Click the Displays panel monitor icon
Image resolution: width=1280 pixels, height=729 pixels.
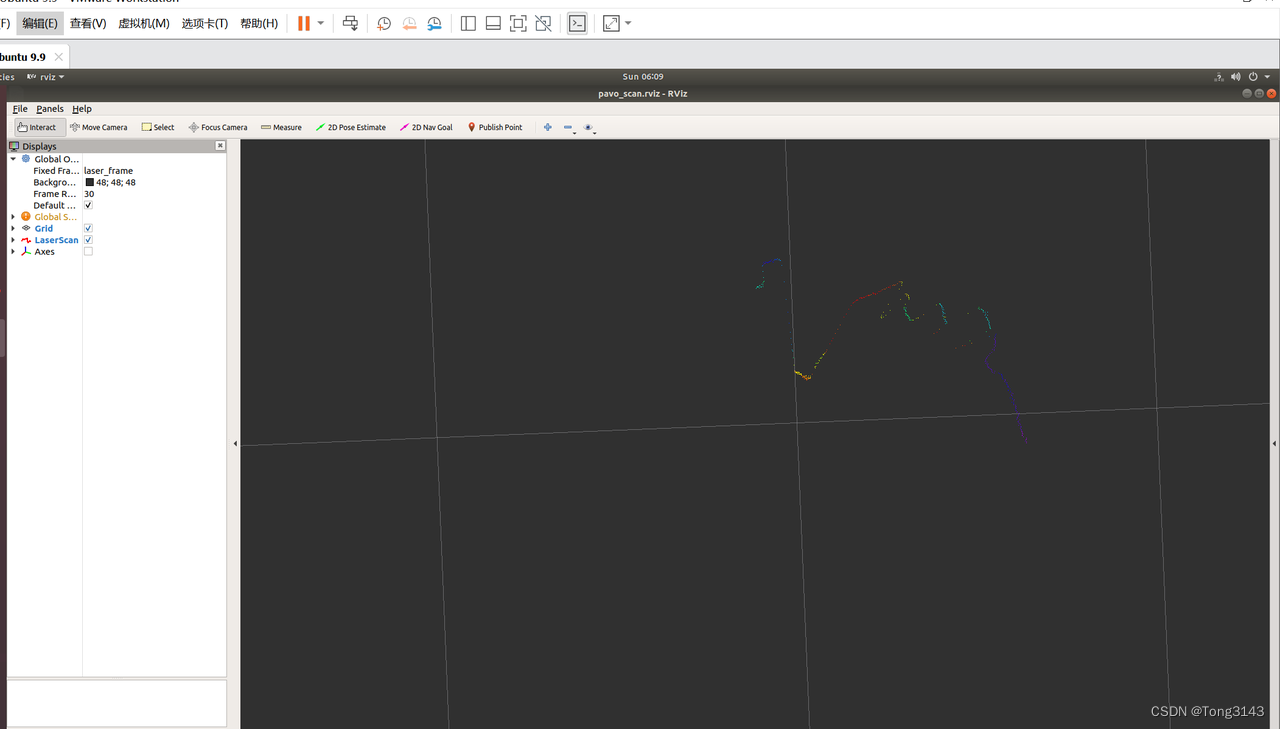coord(14,146)
